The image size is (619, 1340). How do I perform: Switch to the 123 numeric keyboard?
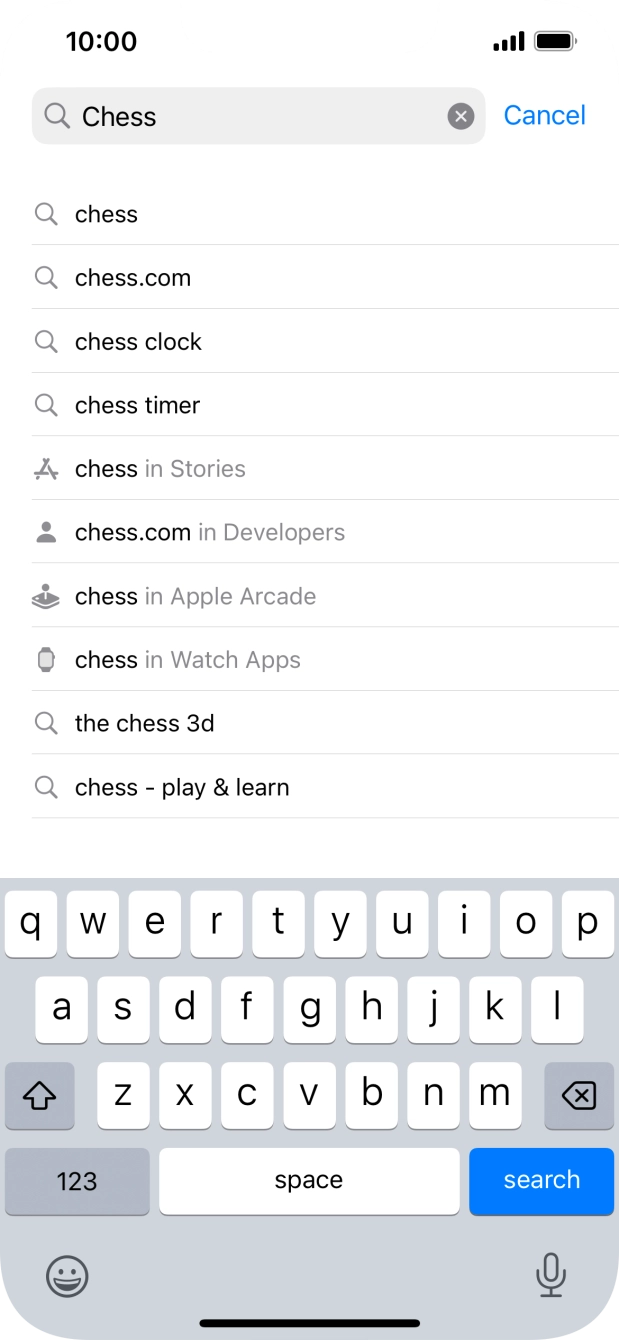pyautogui.click(x=77, y=1181)
